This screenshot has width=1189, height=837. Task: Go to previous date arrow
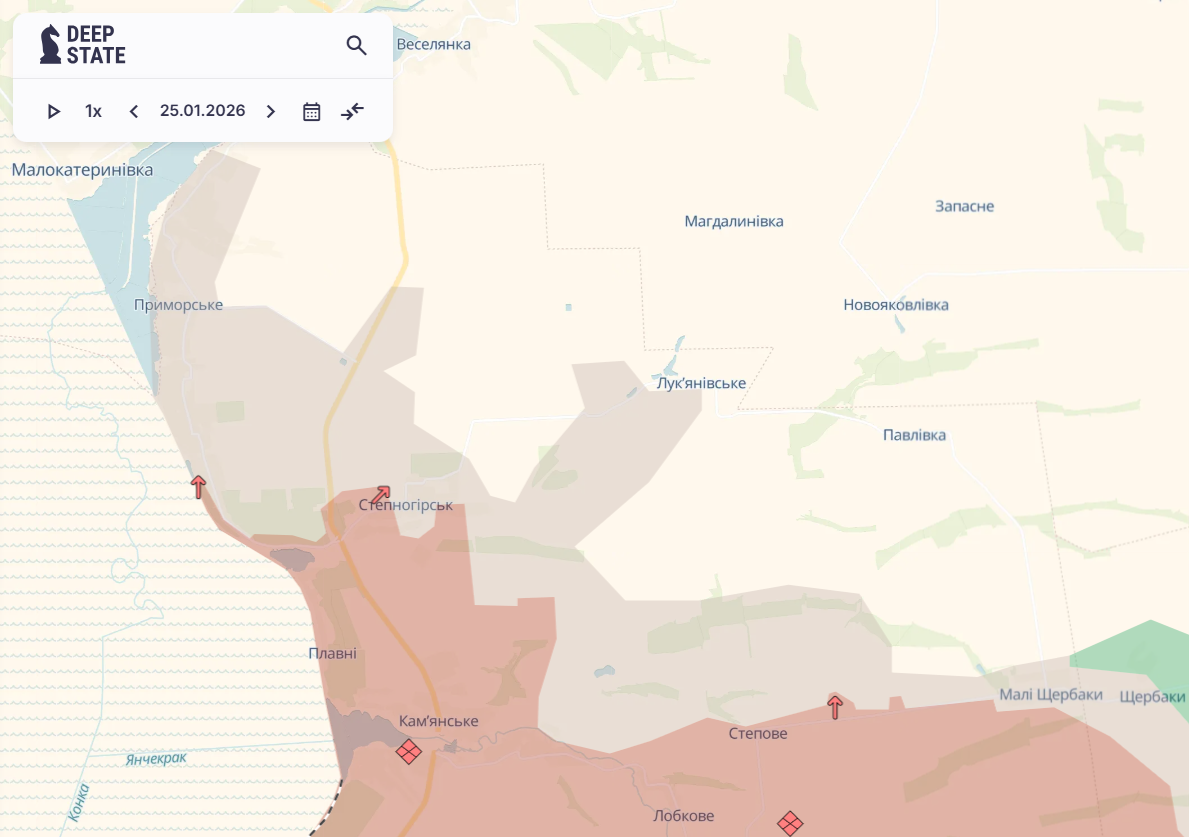[x=134, y=111]
